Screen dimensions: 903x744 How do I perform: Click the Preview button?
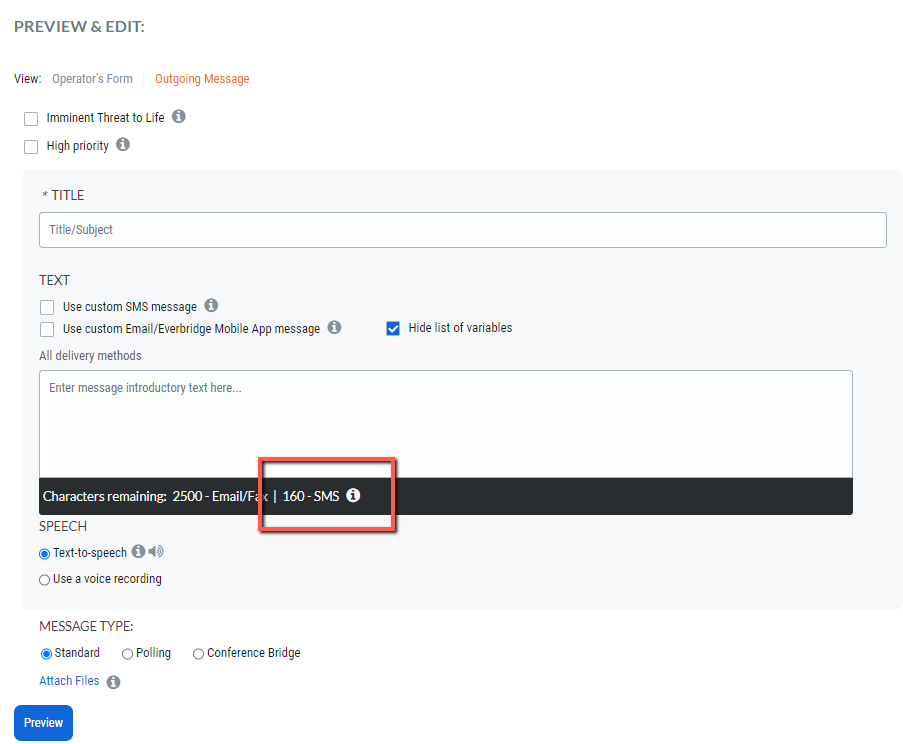[x=43, y=722]
